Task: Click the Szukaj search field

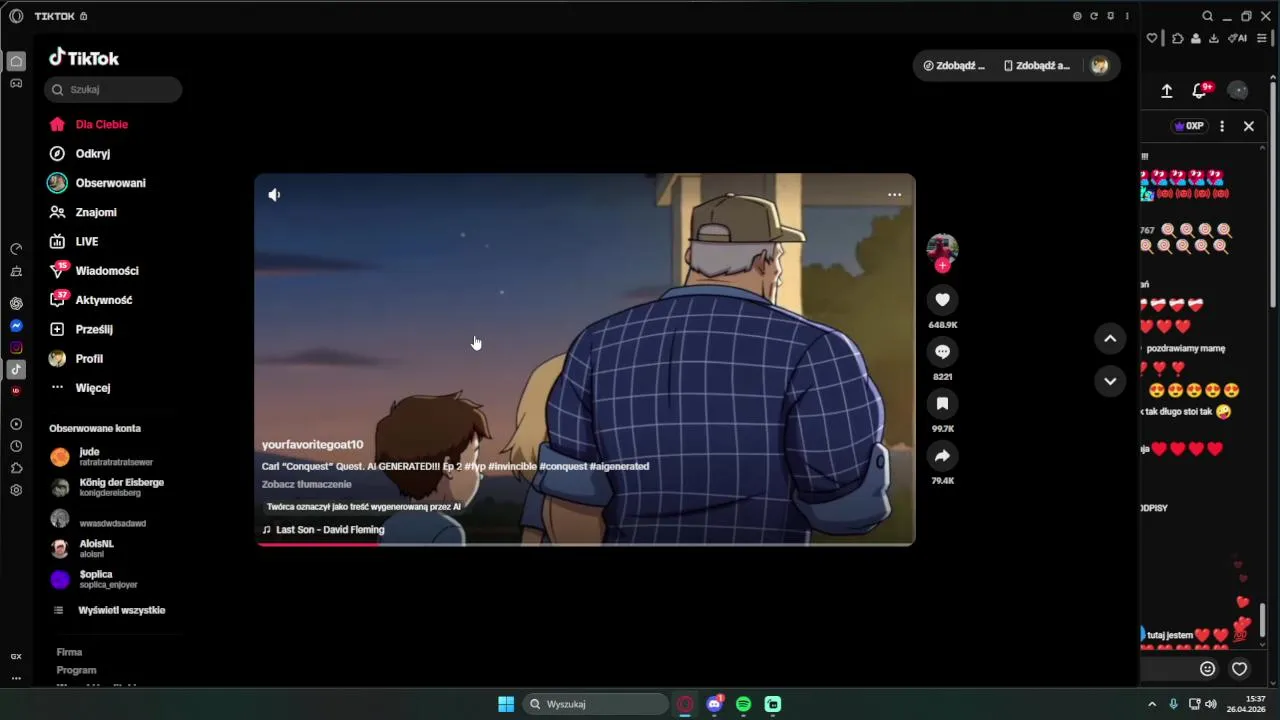Action: 113,89
